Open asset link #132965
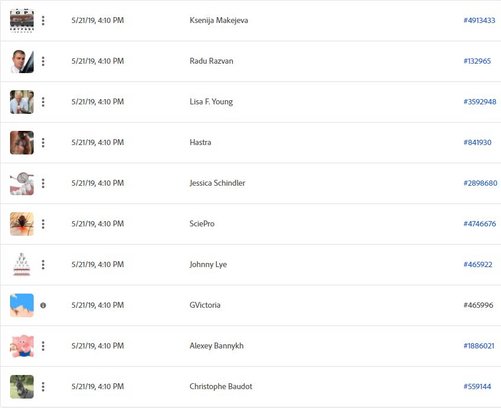 click(477, 61)
